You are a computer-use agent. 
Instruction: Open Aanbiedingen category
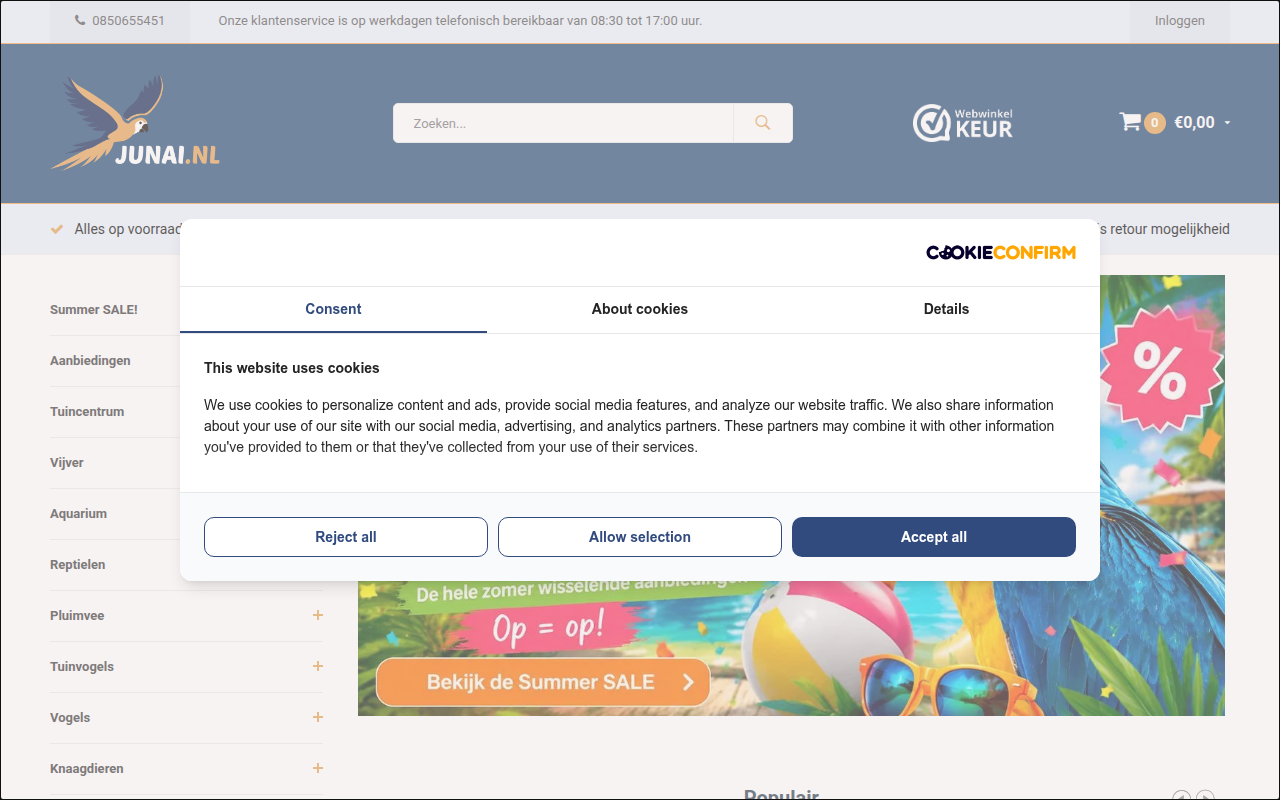(90, 361)
